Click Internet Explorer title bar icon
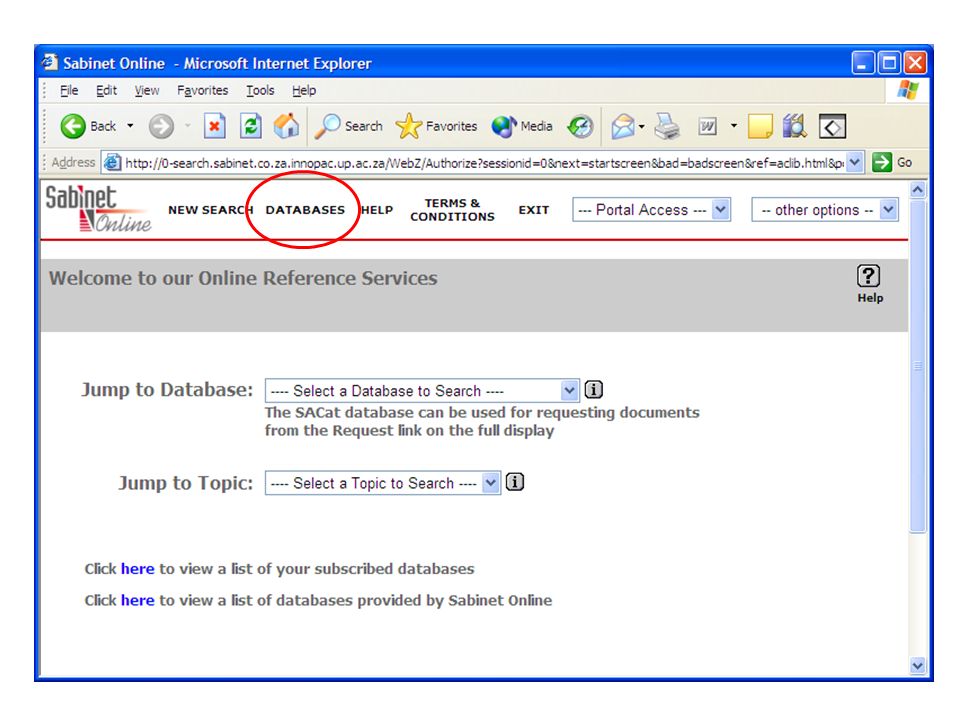This screenshot has width=960, height=720. click(50, 62)
